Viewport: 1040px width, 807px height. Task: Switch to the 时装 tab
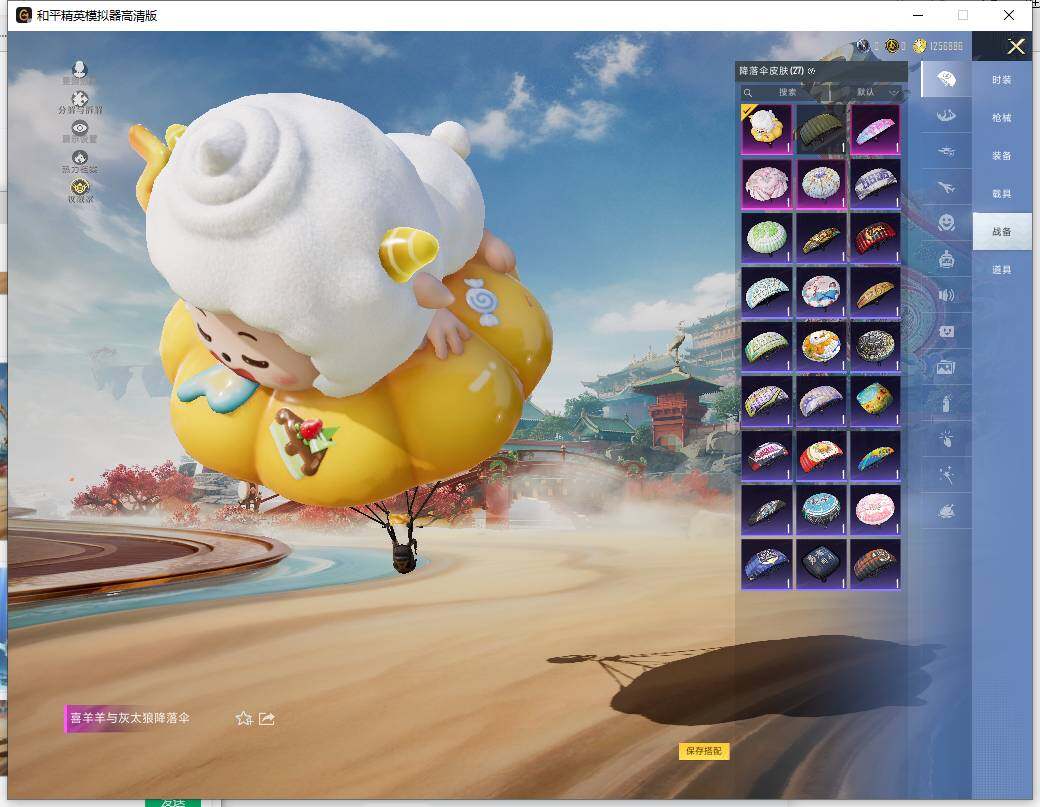[x=1001, y=80]
